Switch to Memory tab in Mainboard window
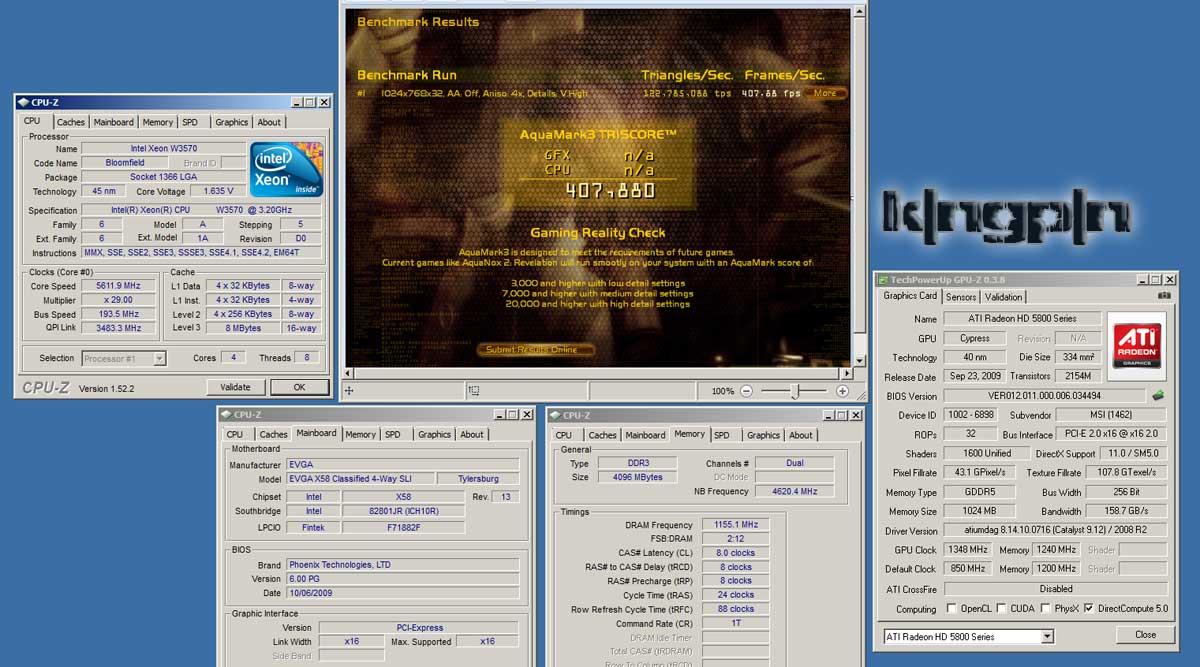This screenshot has width=1200, height=667. pos(360,434)
